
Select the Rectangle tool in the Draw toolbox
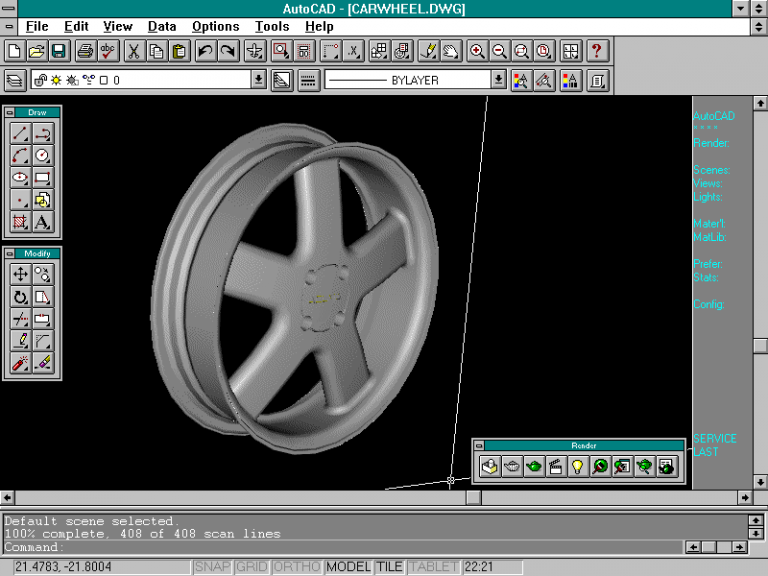click(43, 178)
